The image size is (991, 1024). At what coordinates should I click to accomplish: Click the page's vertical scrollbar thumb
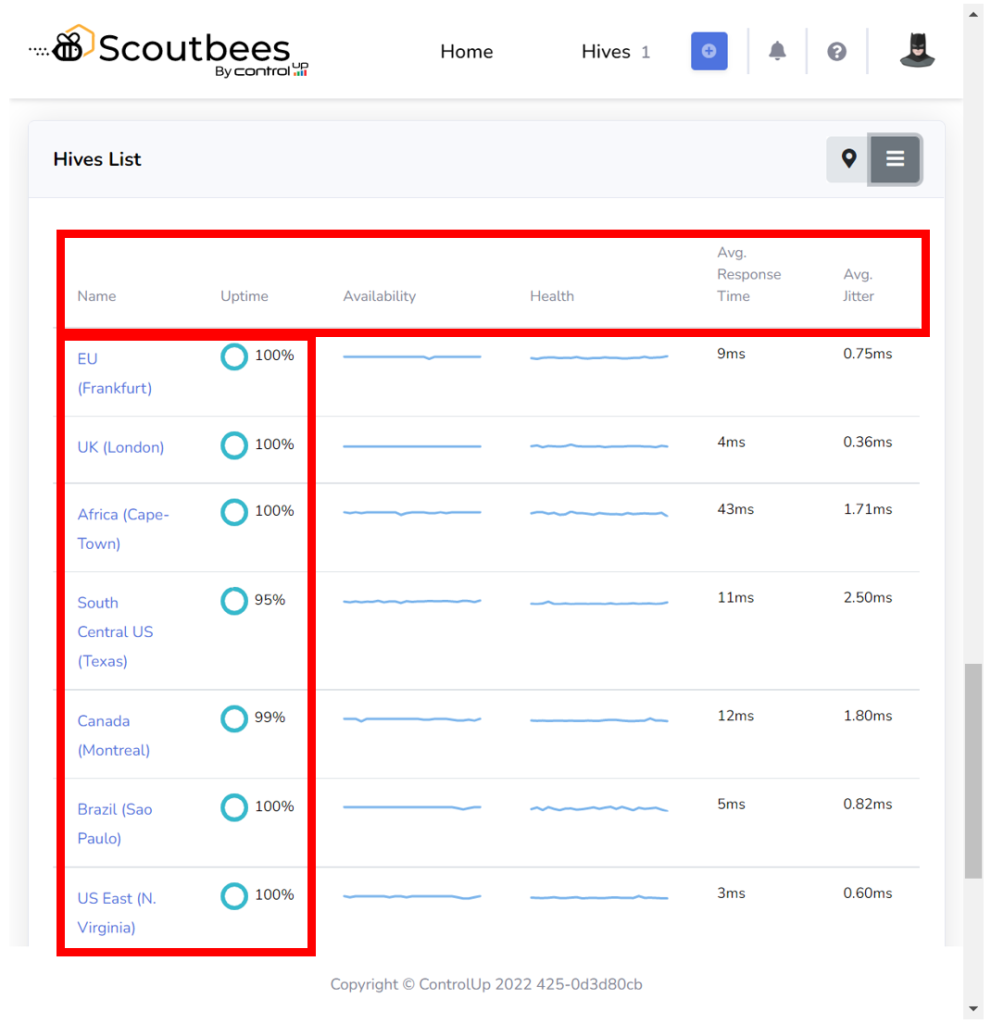pos(973,770)
